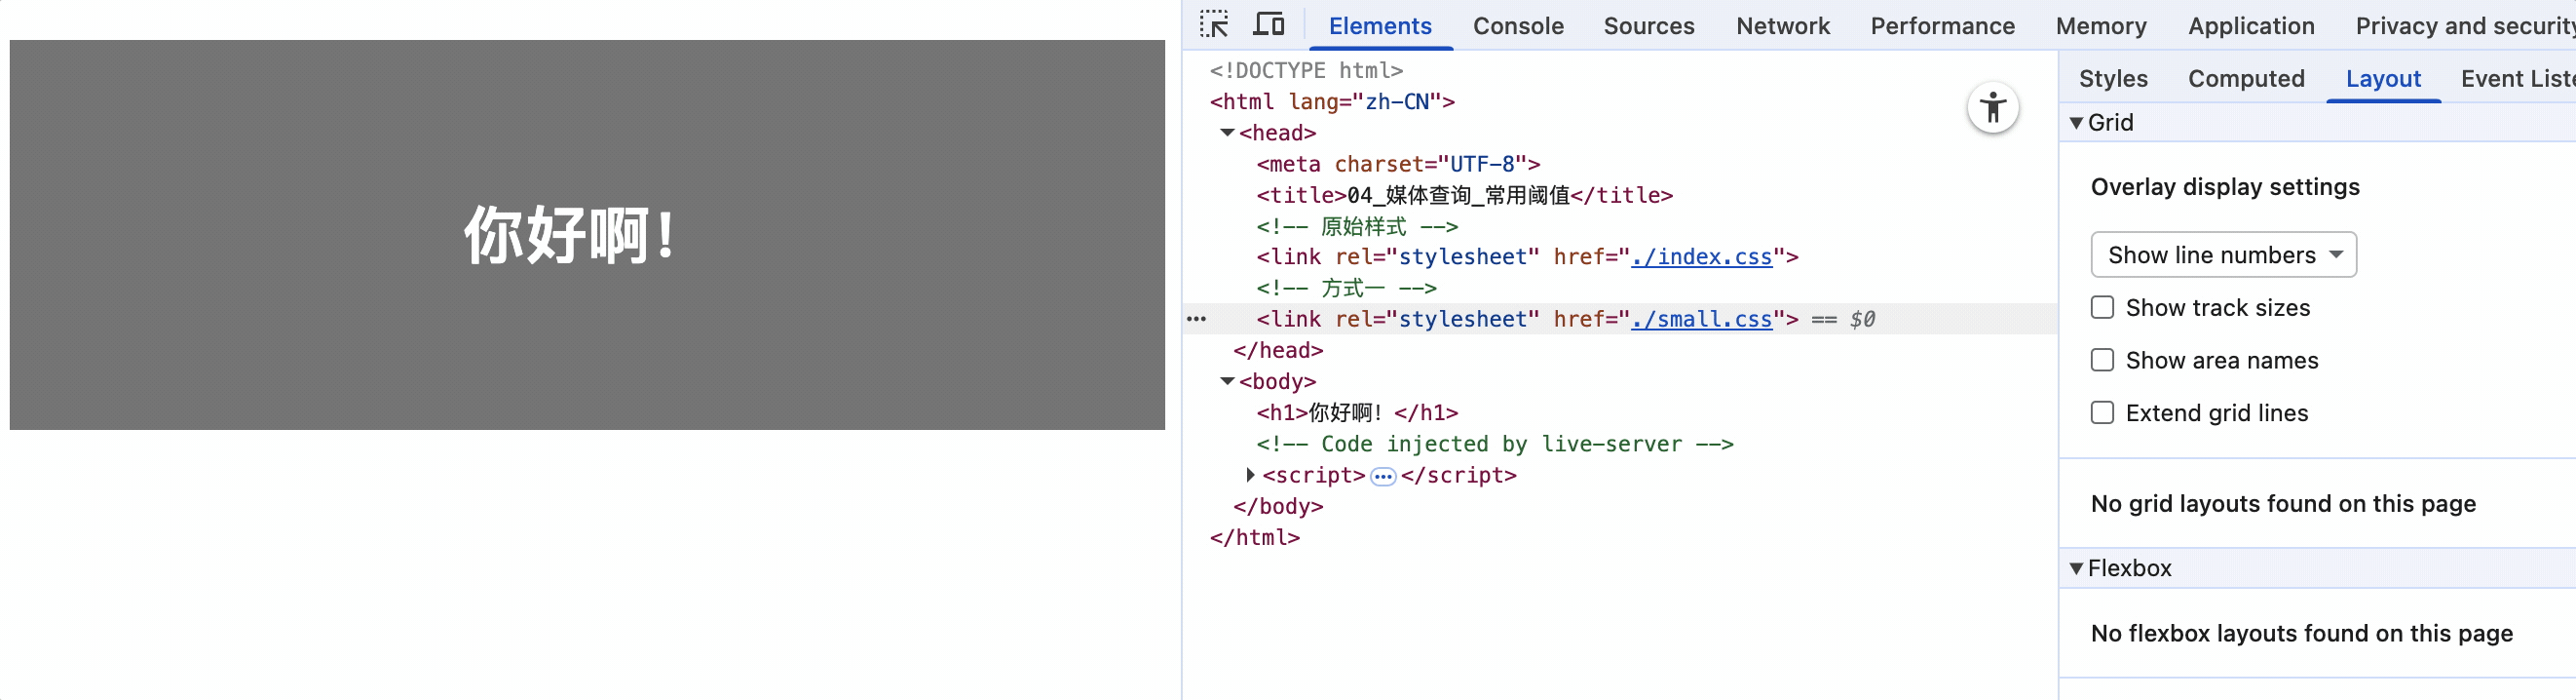2576x700 pixels.
Task: Select the 方式一 comment line
Action: click(1346, 288)
